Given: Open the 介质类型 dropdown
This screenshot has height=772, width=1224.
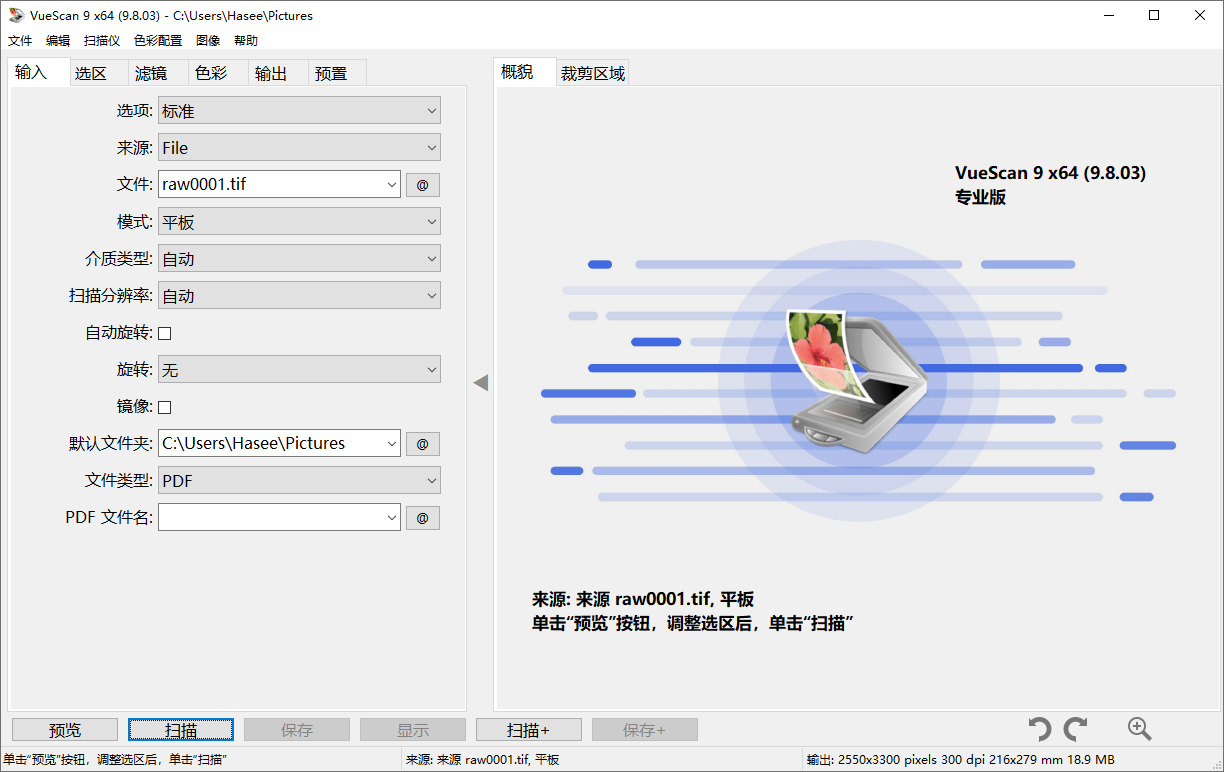Looking at the screenshot, I should point(299,259).
